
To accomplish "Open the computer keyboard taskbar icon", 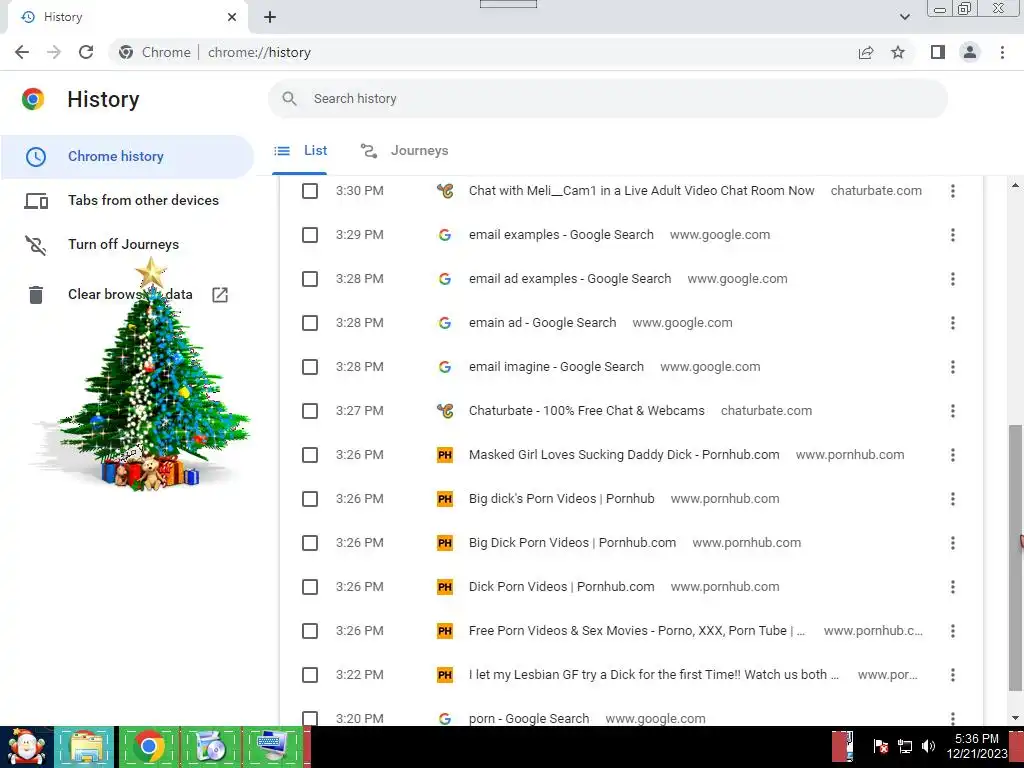I will (273, 747).
